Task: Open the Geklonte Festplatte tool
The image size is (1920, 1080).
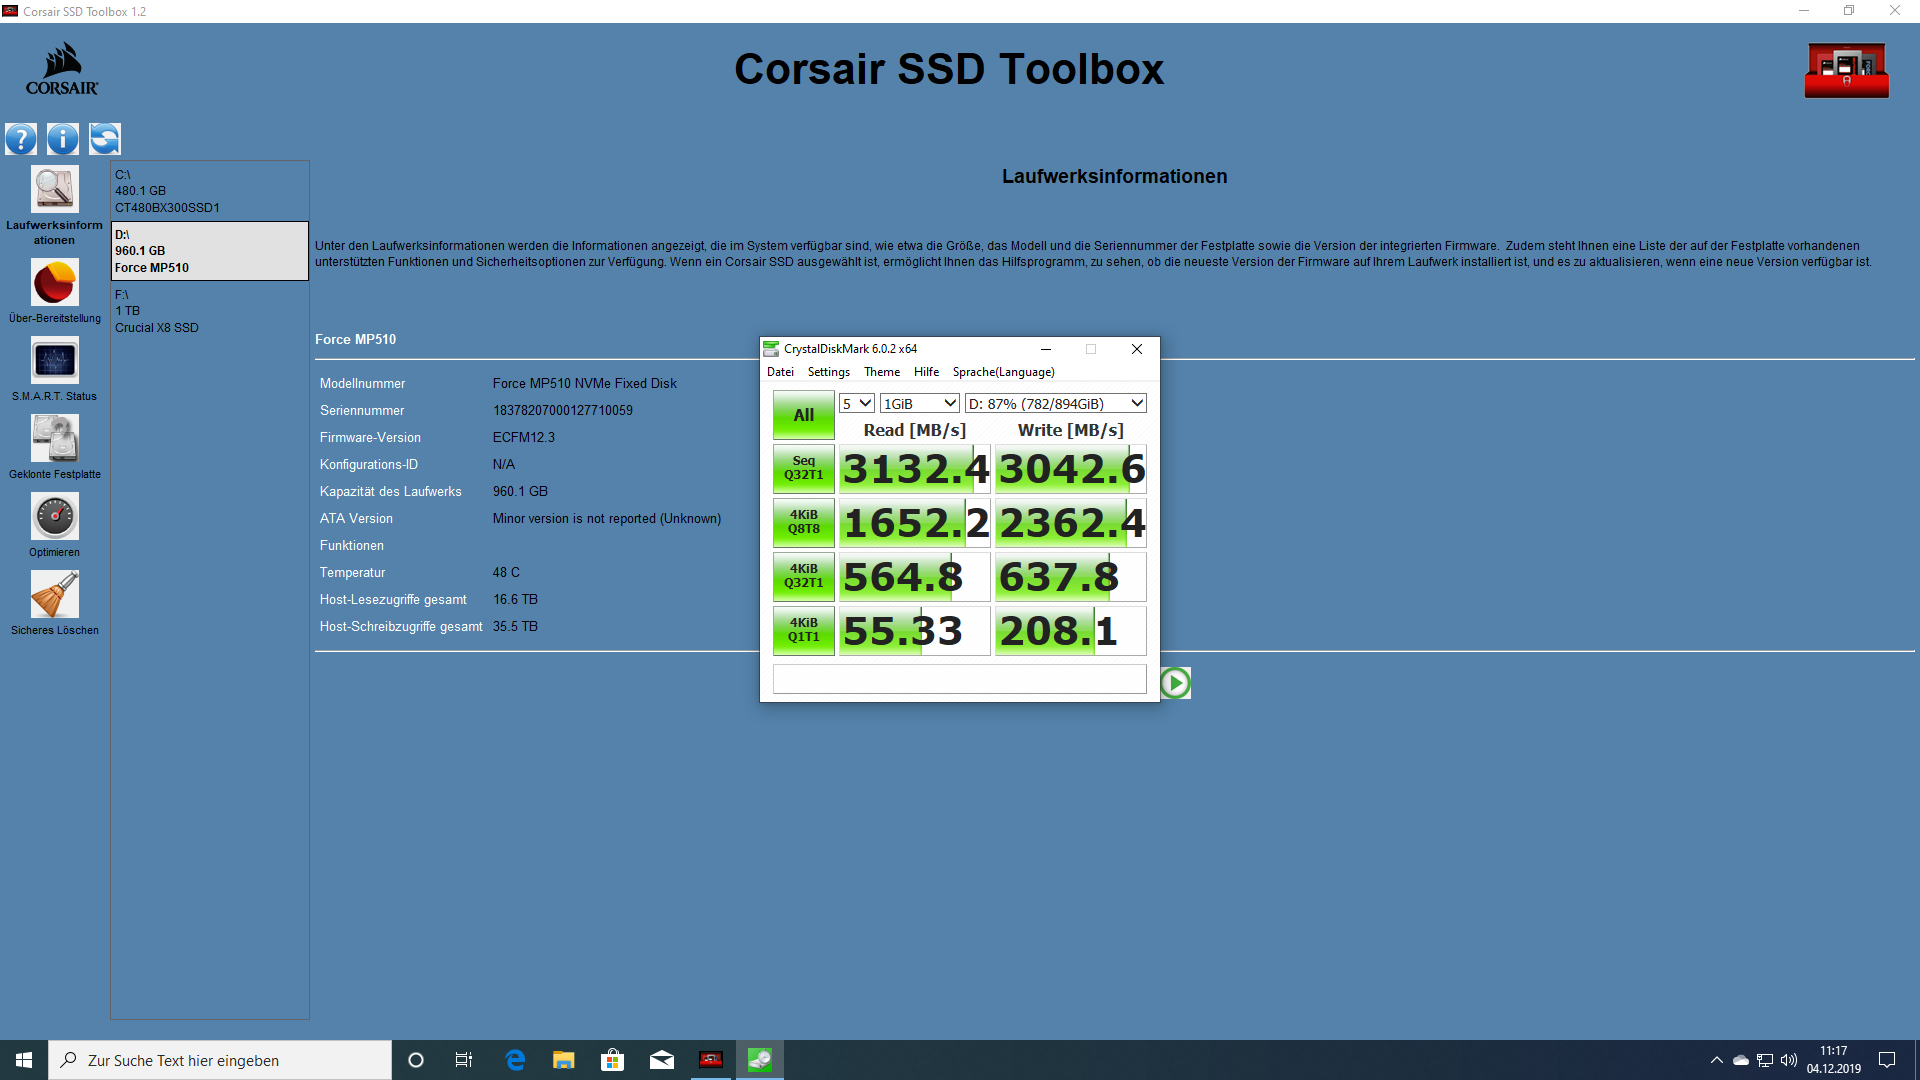Action: 54,438
